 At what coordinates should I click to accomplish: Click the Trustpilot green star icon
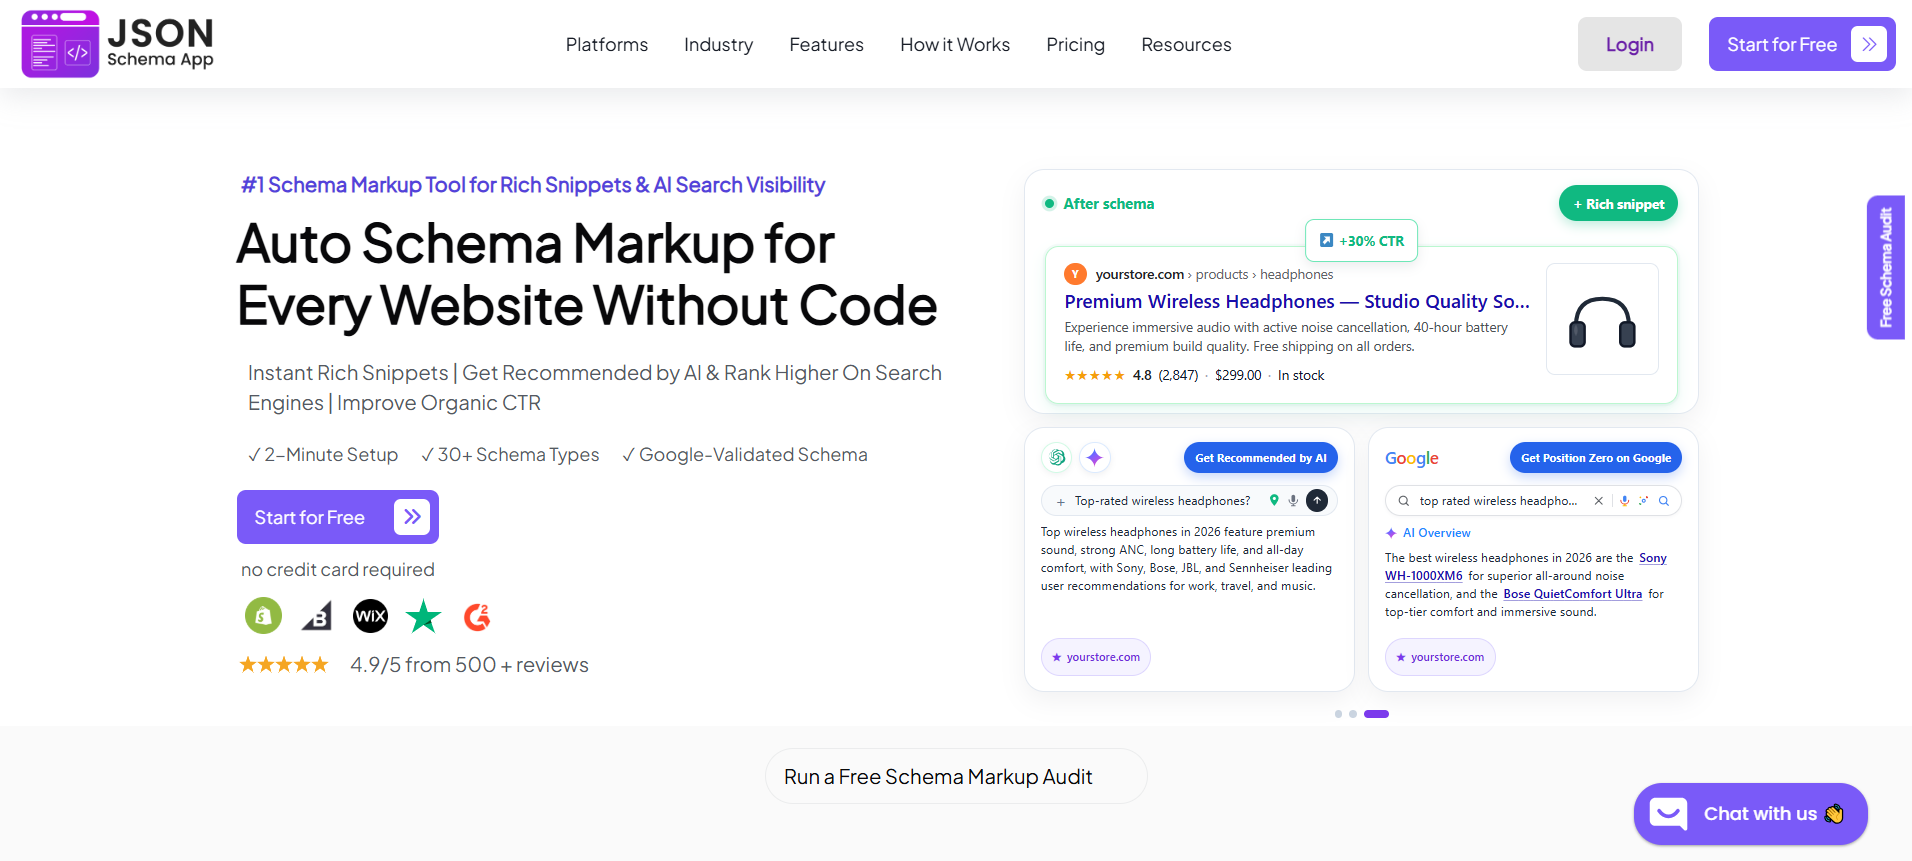point(423,616)
